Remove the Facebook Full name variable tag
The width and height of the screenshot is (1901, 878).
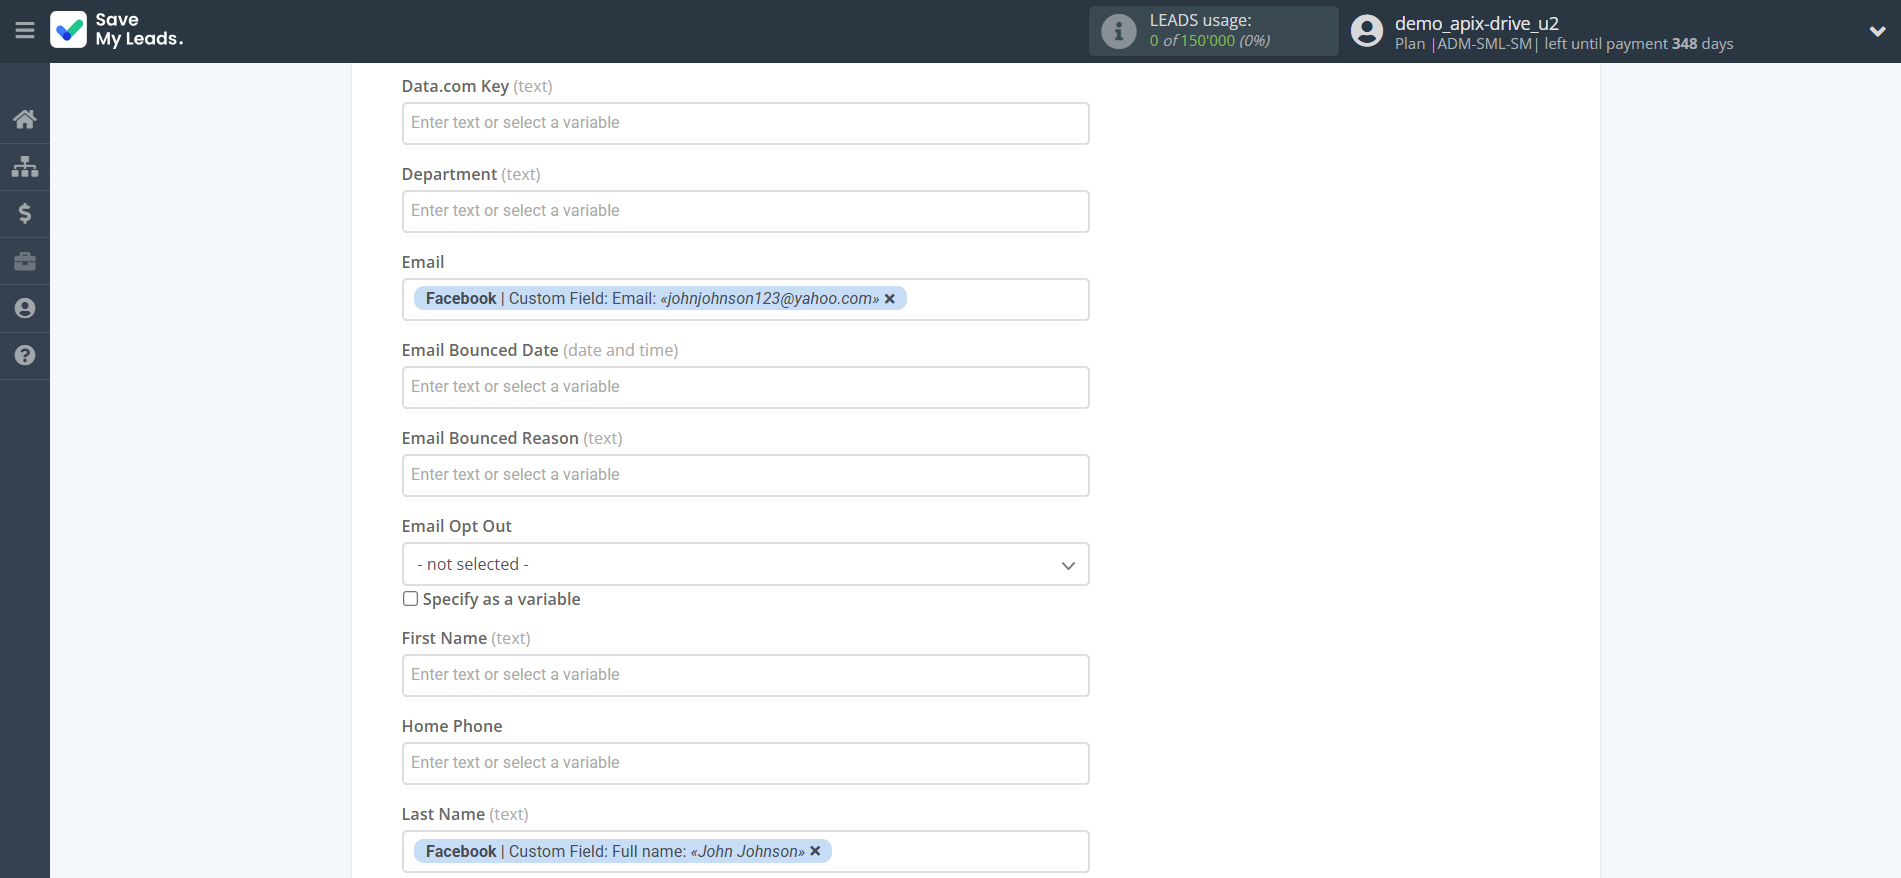tap(815, 851)
